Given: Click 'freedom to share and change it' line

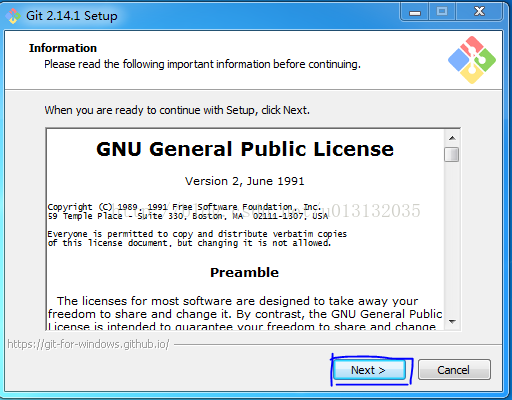Looking at the screenshot, I should (245, 314).
